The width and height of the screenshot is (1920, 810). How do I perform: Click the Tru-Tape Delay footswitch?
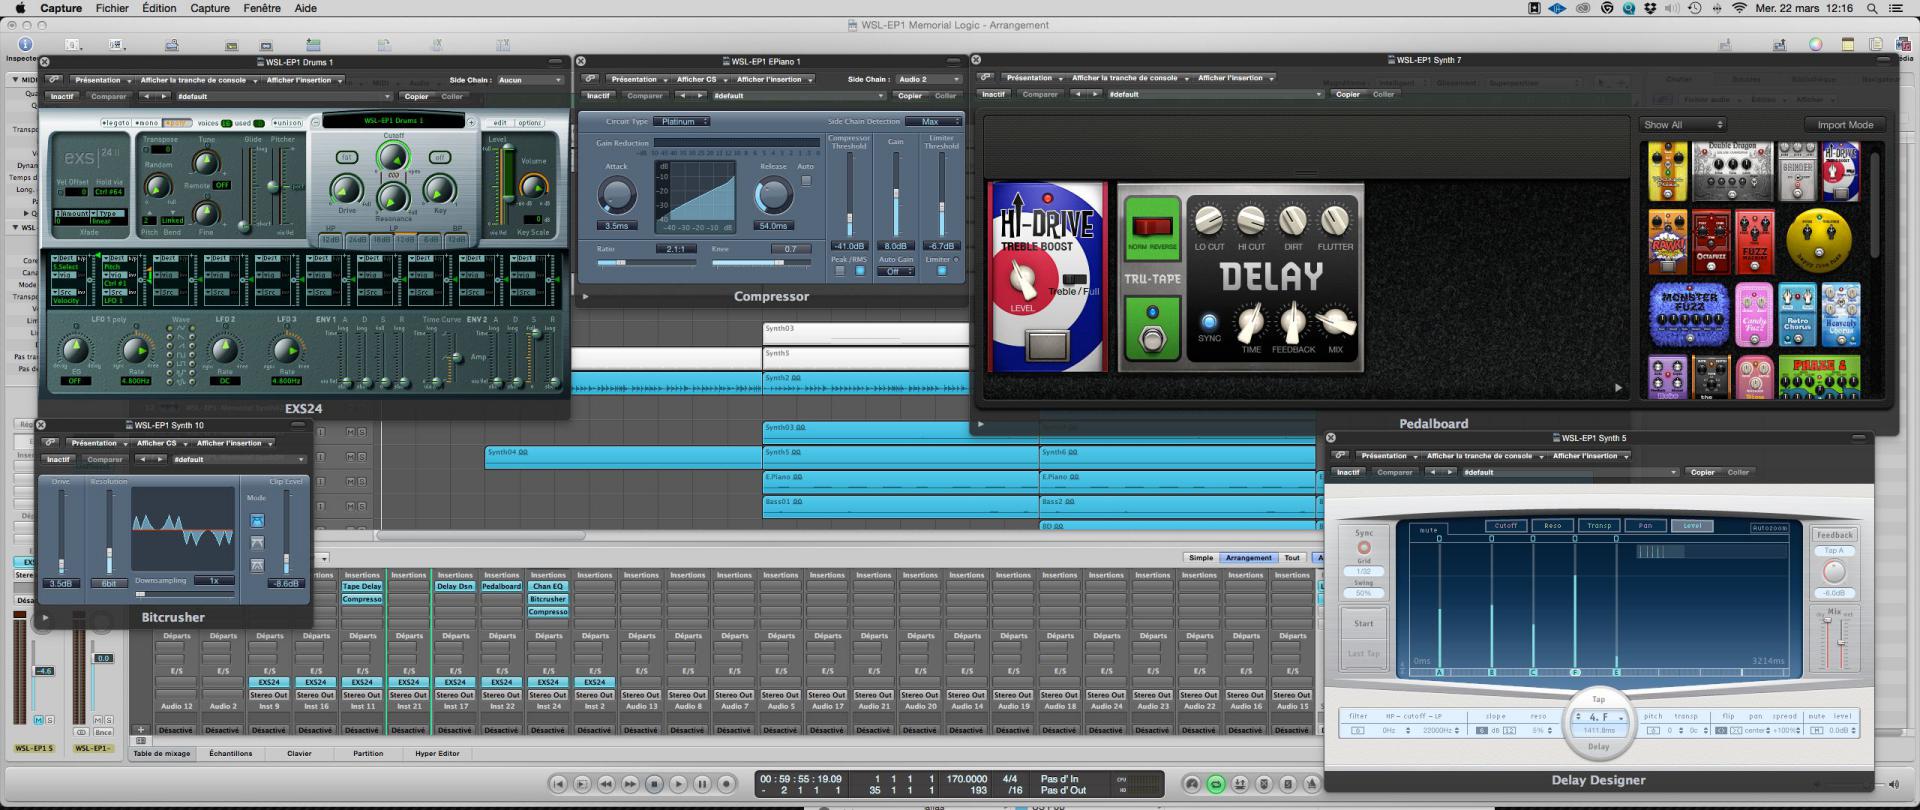tap(1152, 340)
